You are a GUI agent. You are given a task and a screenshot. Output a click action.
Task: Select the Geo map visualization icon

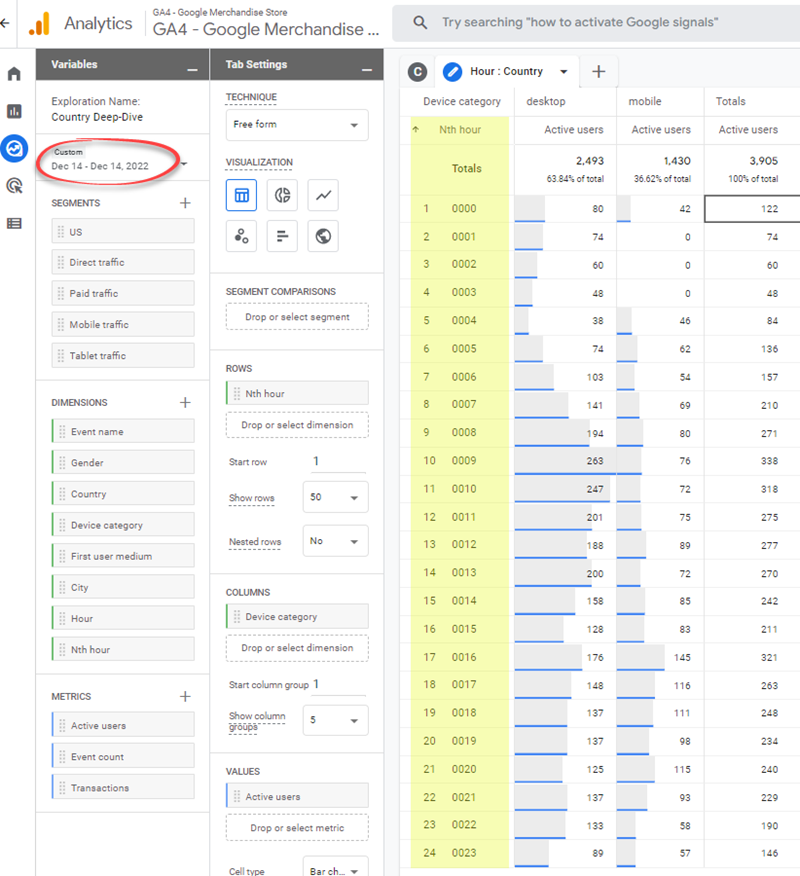tap(323, 236)
